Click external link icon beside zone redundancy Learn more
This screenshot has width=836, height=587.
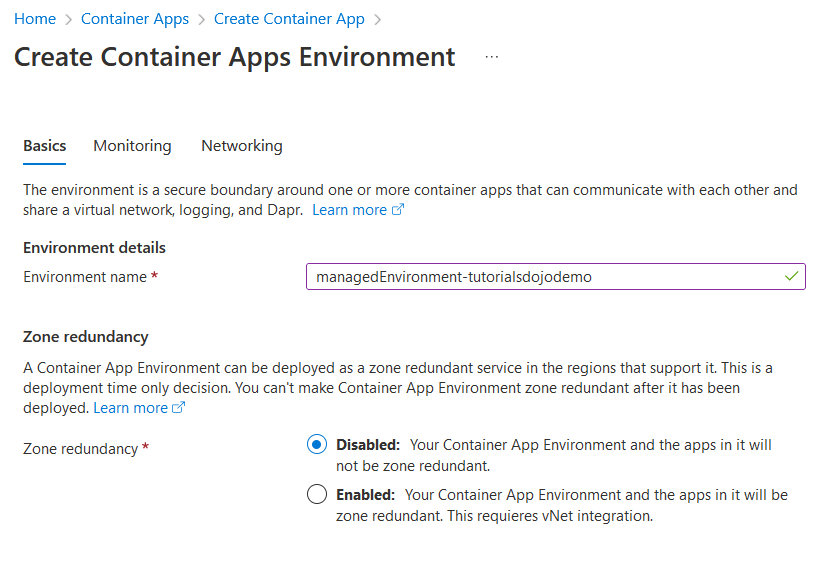(179, 408)
